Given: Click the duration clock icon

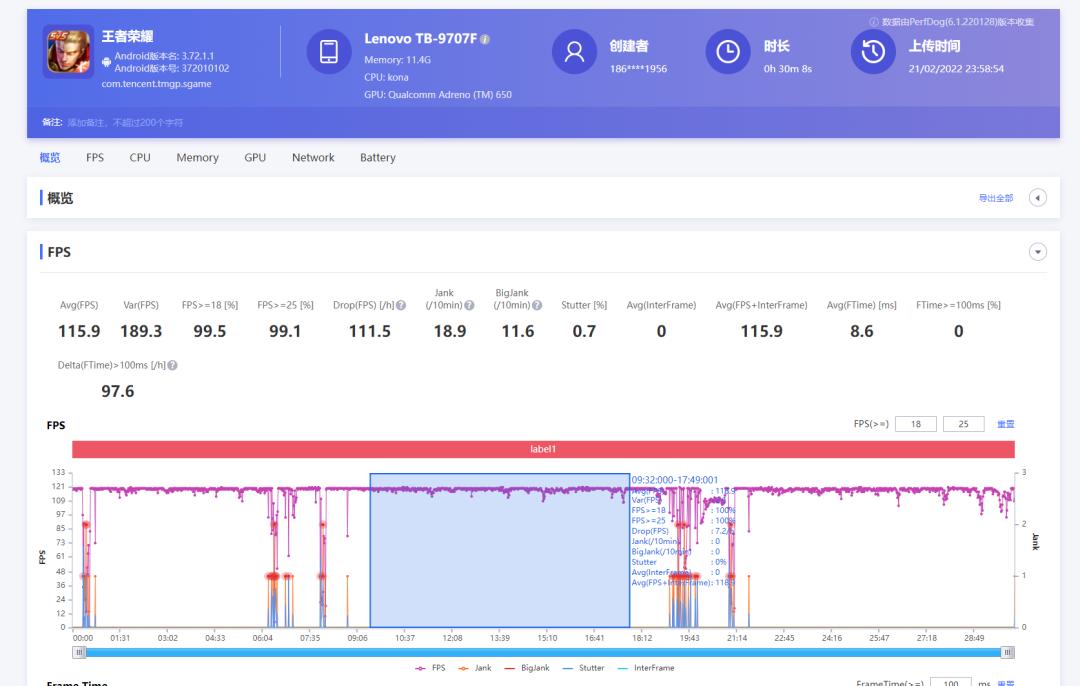Looking at the screenshot, I should point(727,52).
